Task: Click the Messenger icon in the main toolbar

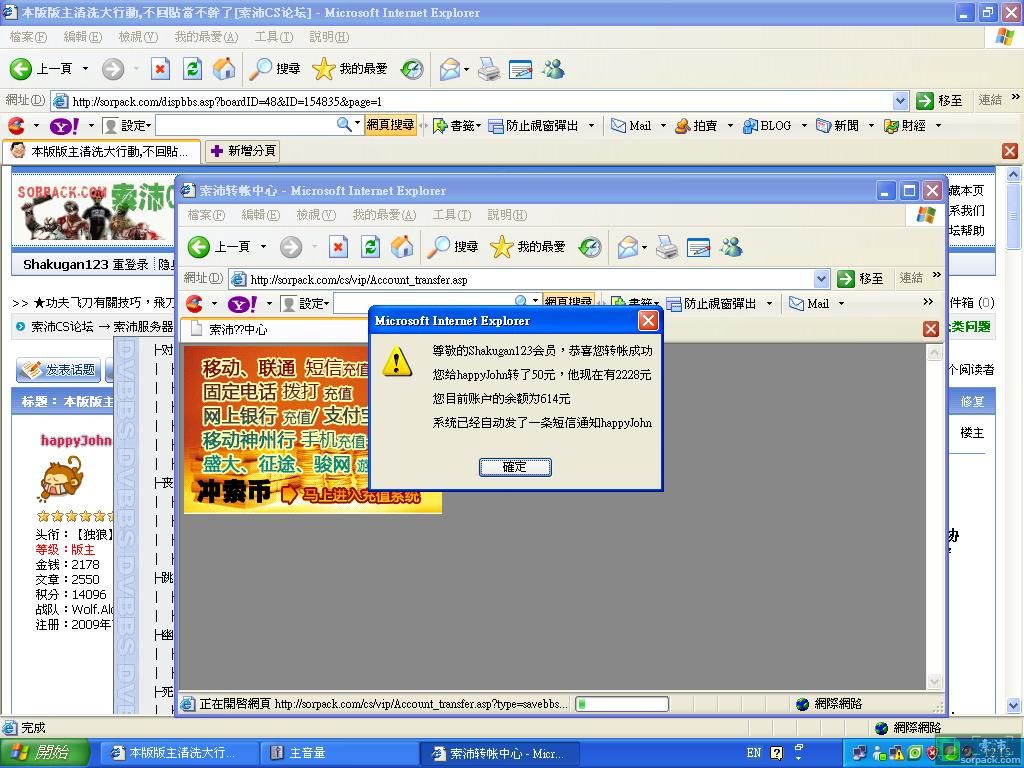Action: pos(553,69)
